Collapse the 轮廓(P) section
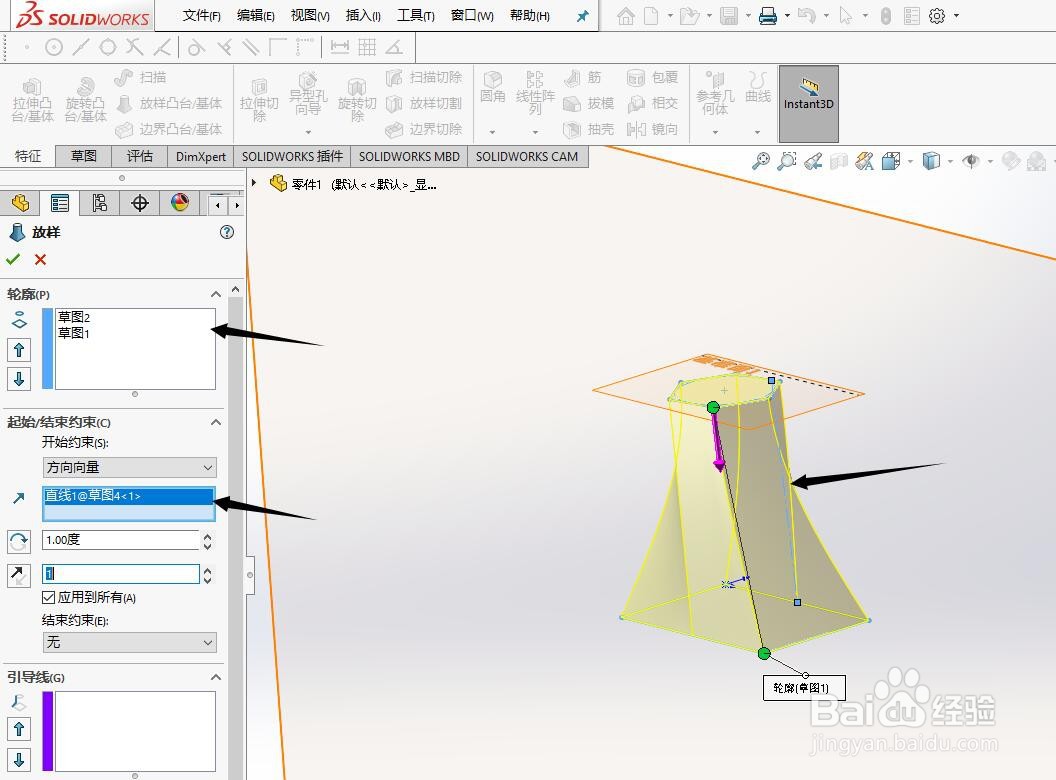 click(x=216, y=294)
